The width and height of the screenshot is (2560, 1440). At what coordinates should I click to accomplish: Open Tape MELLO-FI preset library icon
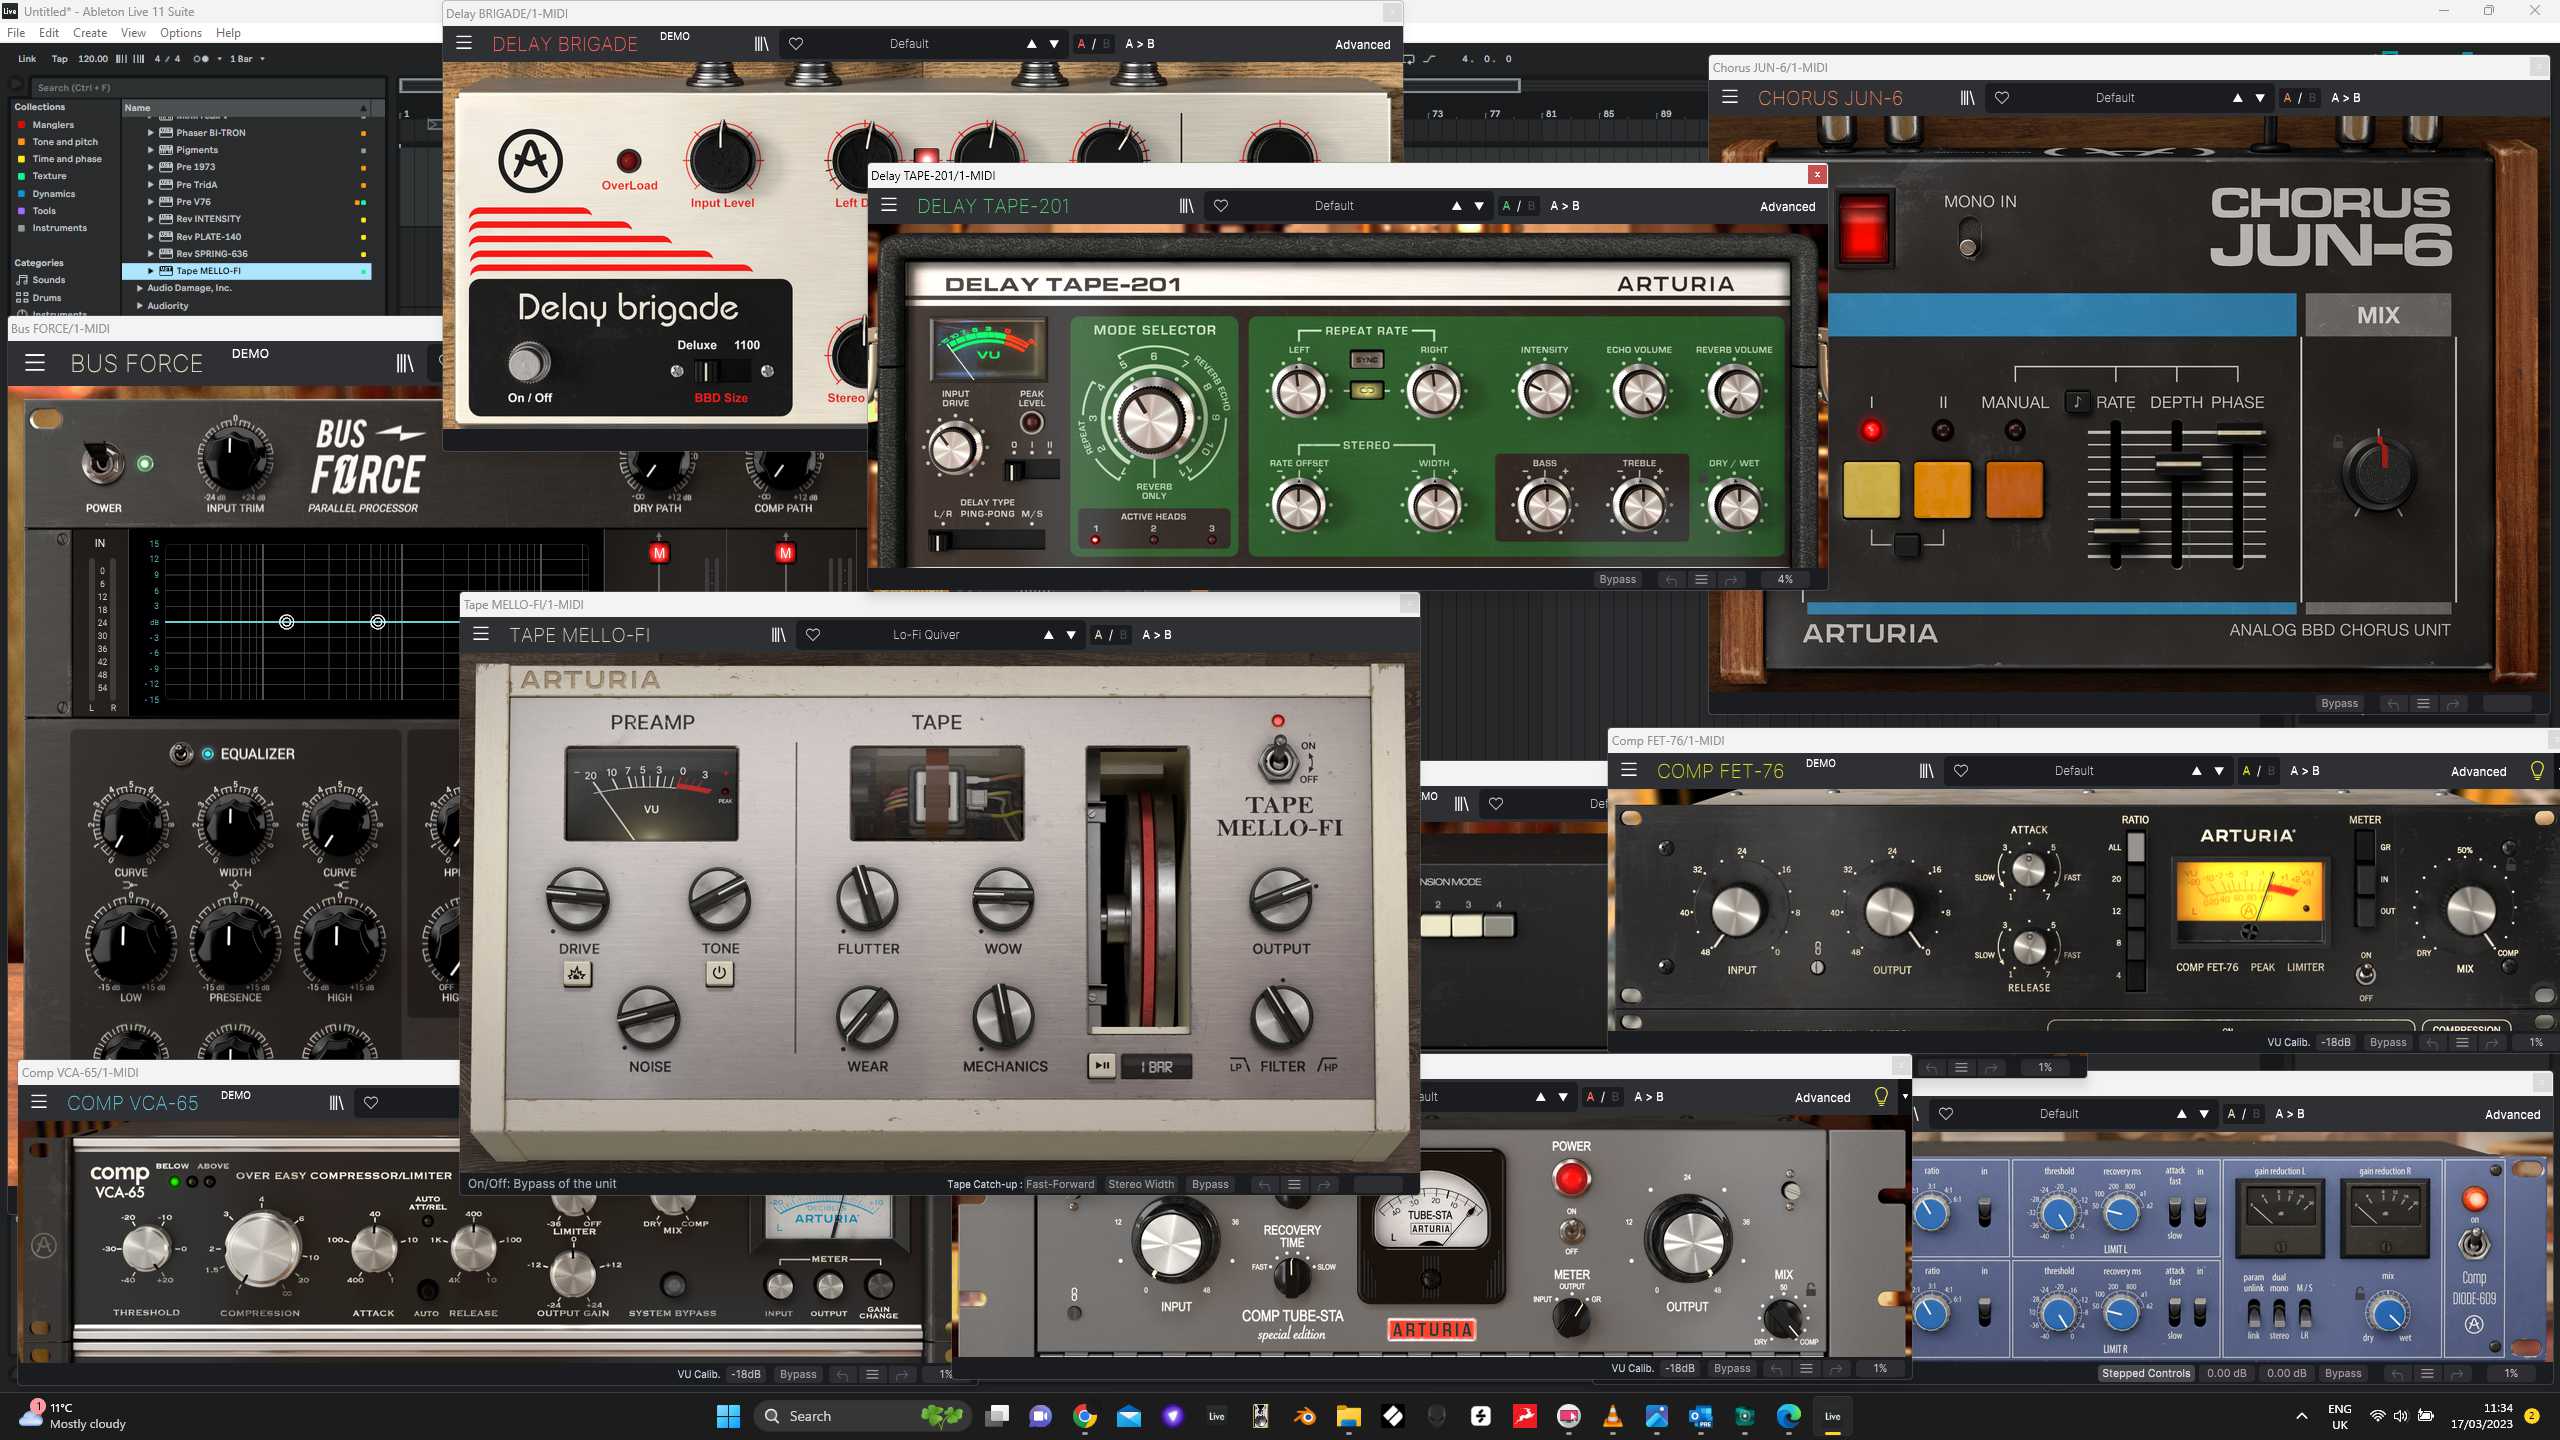click(778, 634)
